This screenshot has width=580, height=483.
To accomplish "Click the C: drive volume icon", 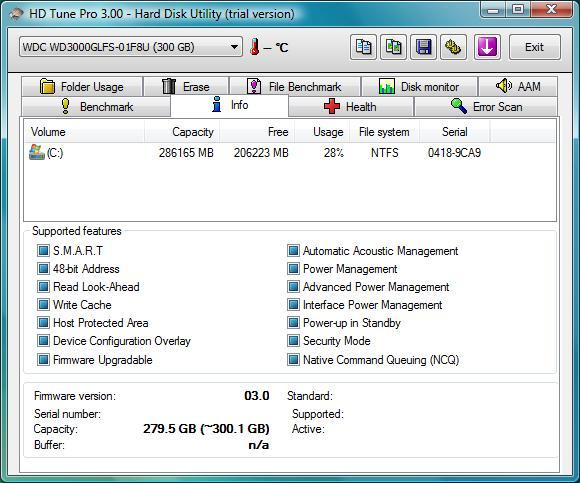I will click(x=37, y=152).
